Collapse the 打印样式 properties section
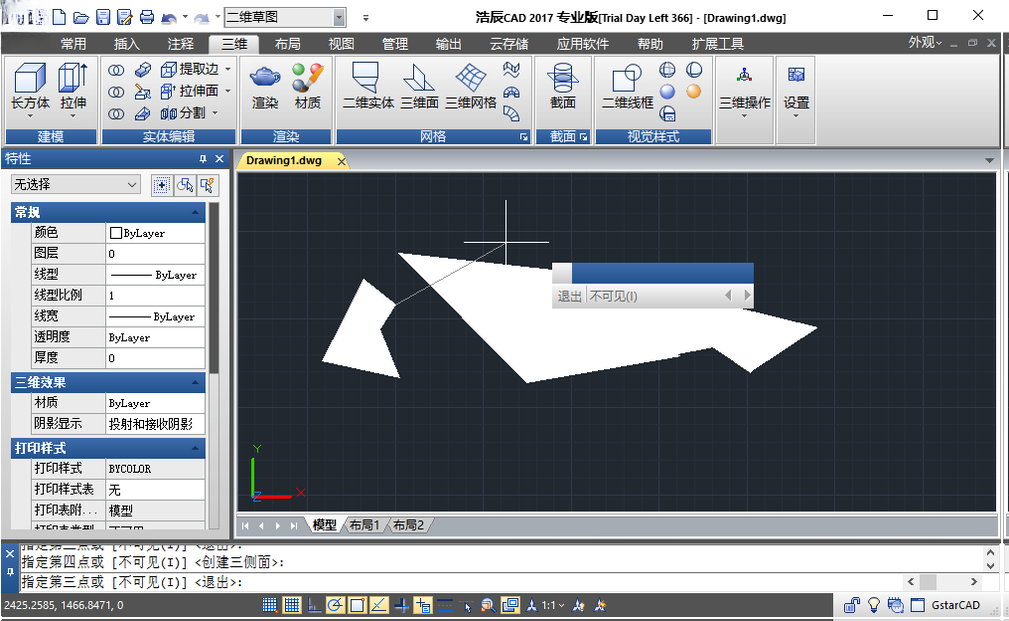 pos(195,449)
